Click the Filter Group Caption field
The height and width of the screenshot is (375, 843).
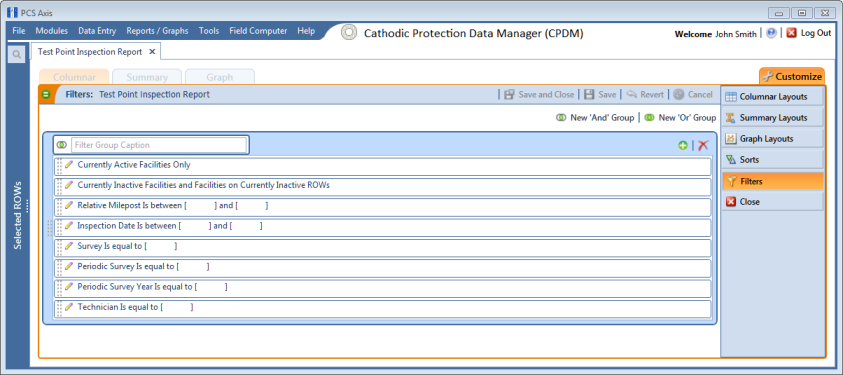coord(159,145)
